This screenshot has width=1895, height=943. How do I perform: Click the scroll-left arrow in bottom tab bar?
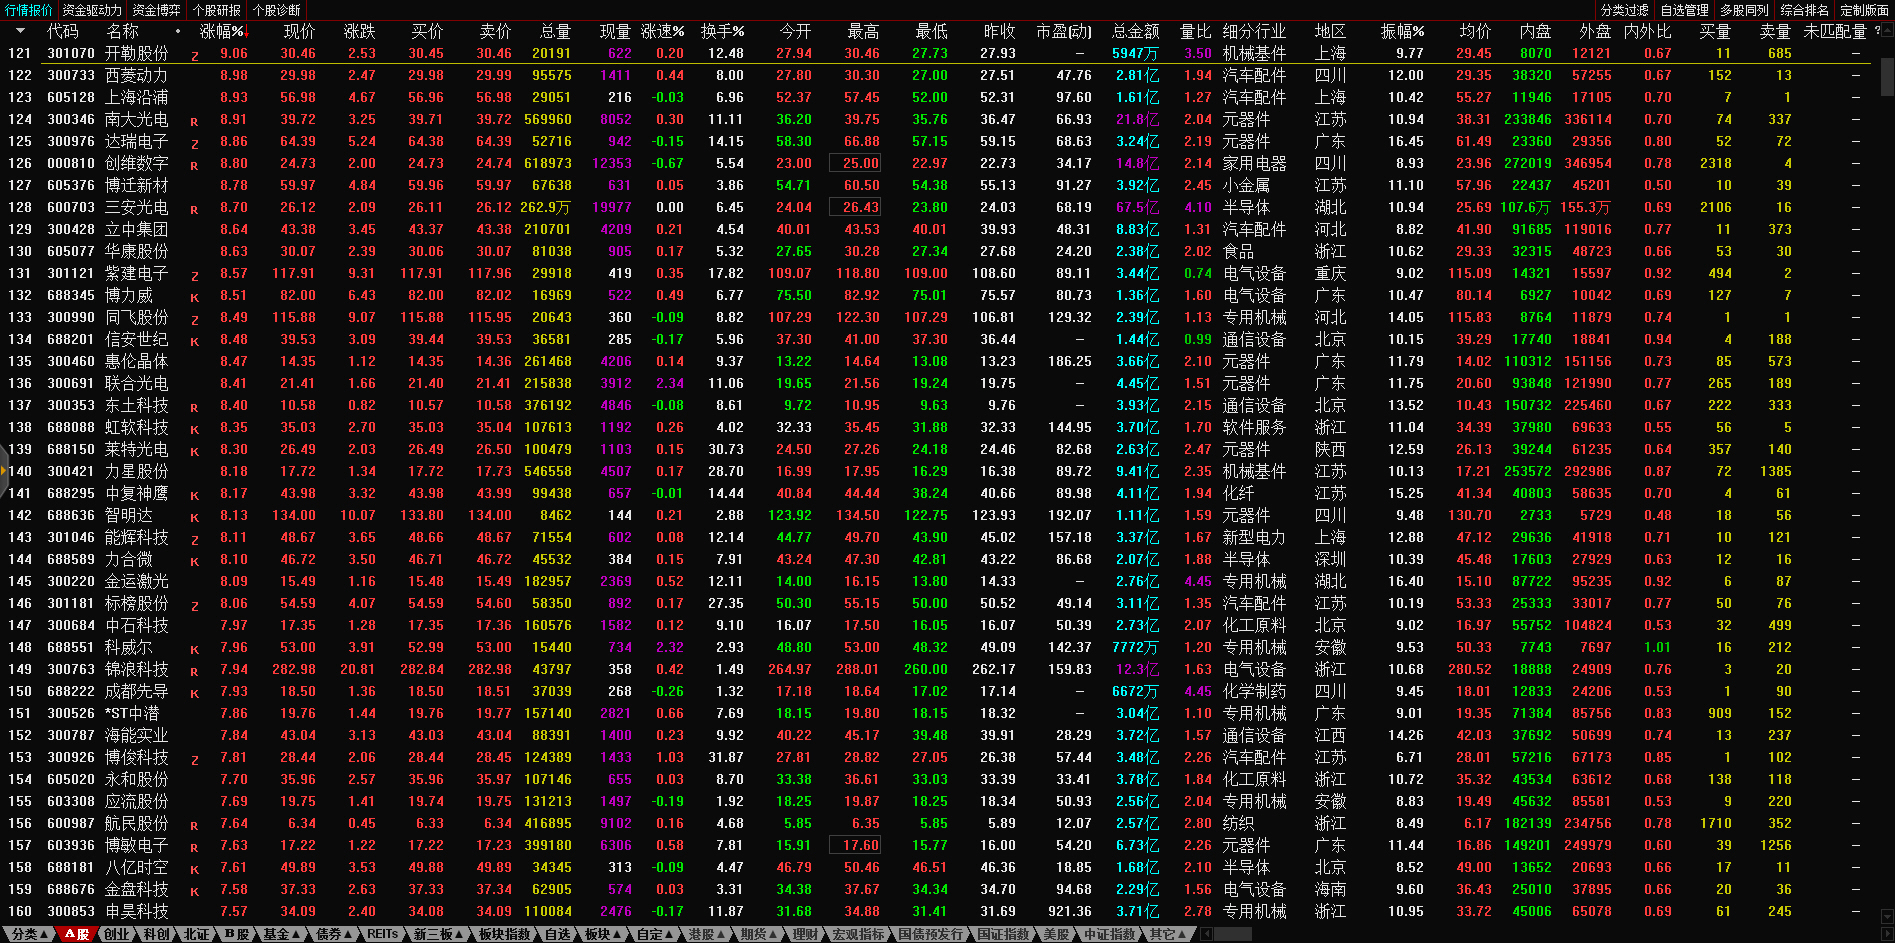[1207, 934]
